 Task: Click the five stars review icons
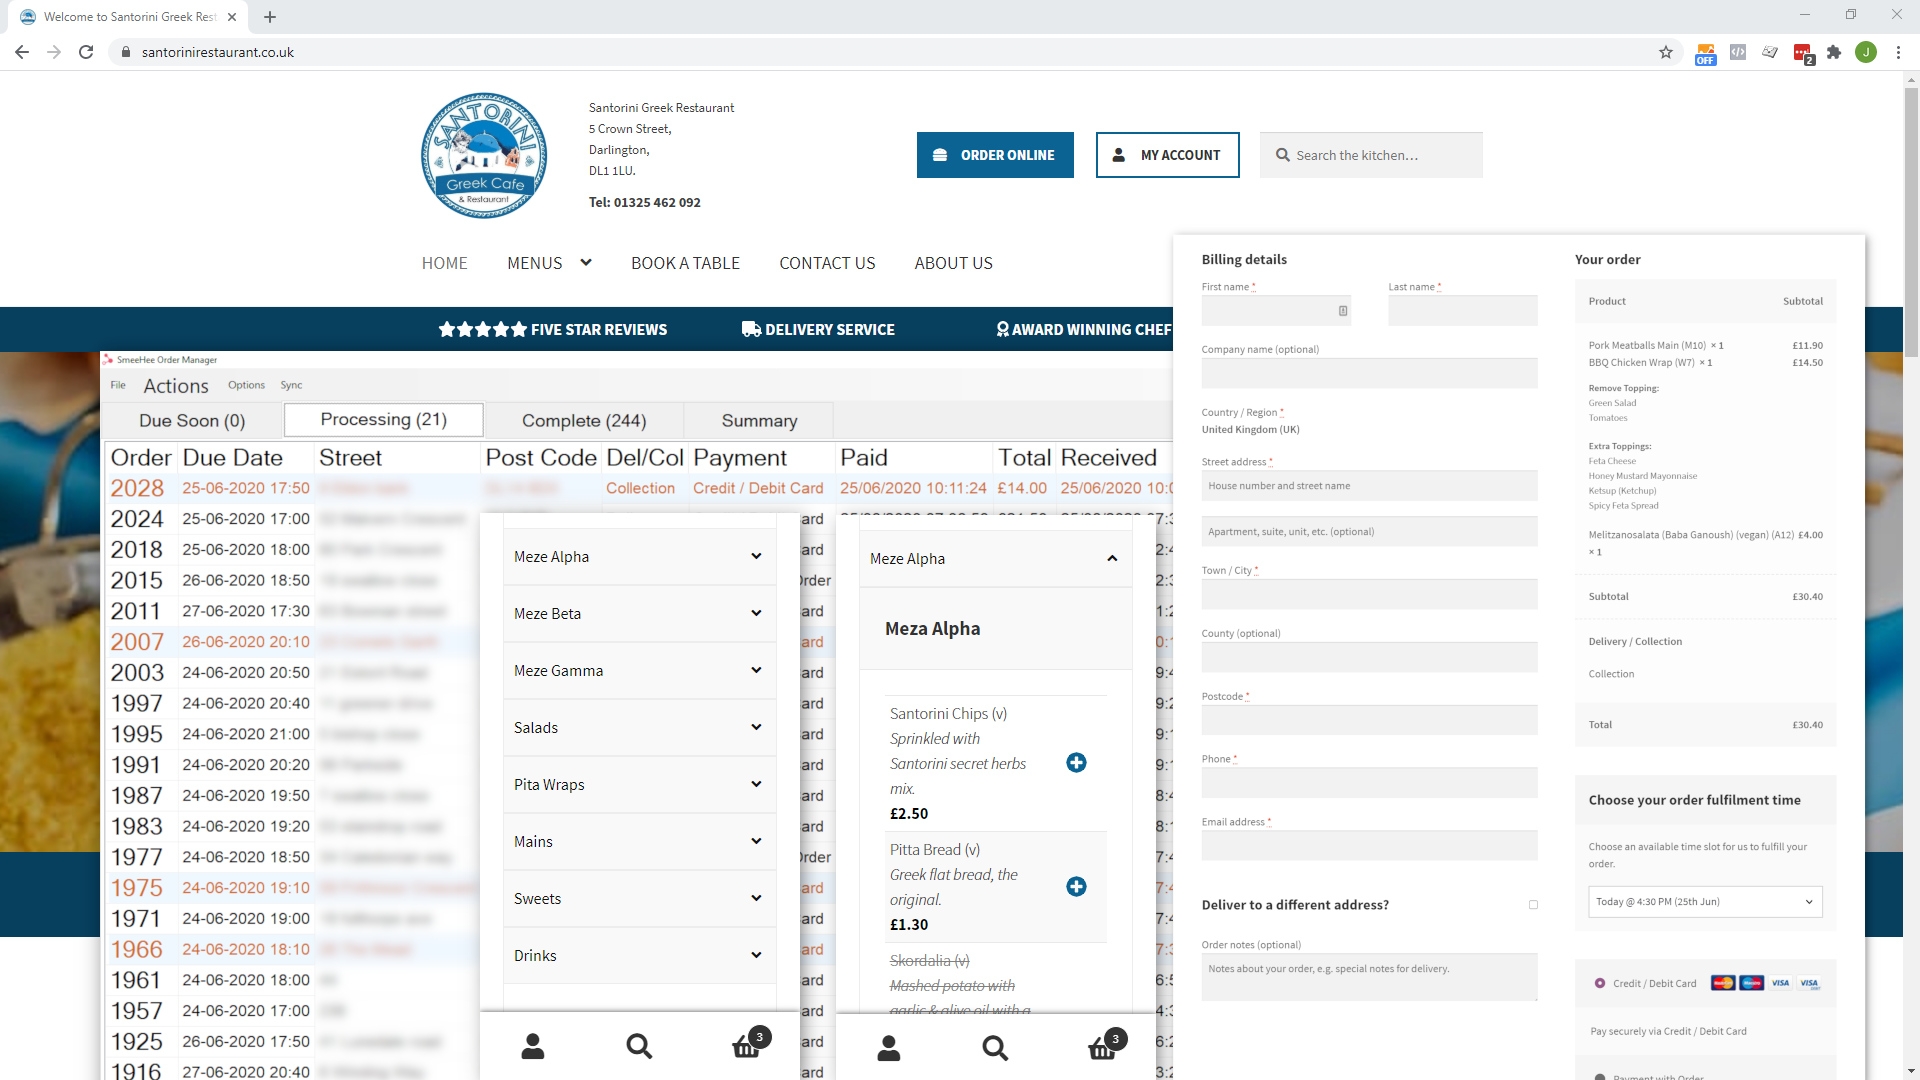(482, 329)
